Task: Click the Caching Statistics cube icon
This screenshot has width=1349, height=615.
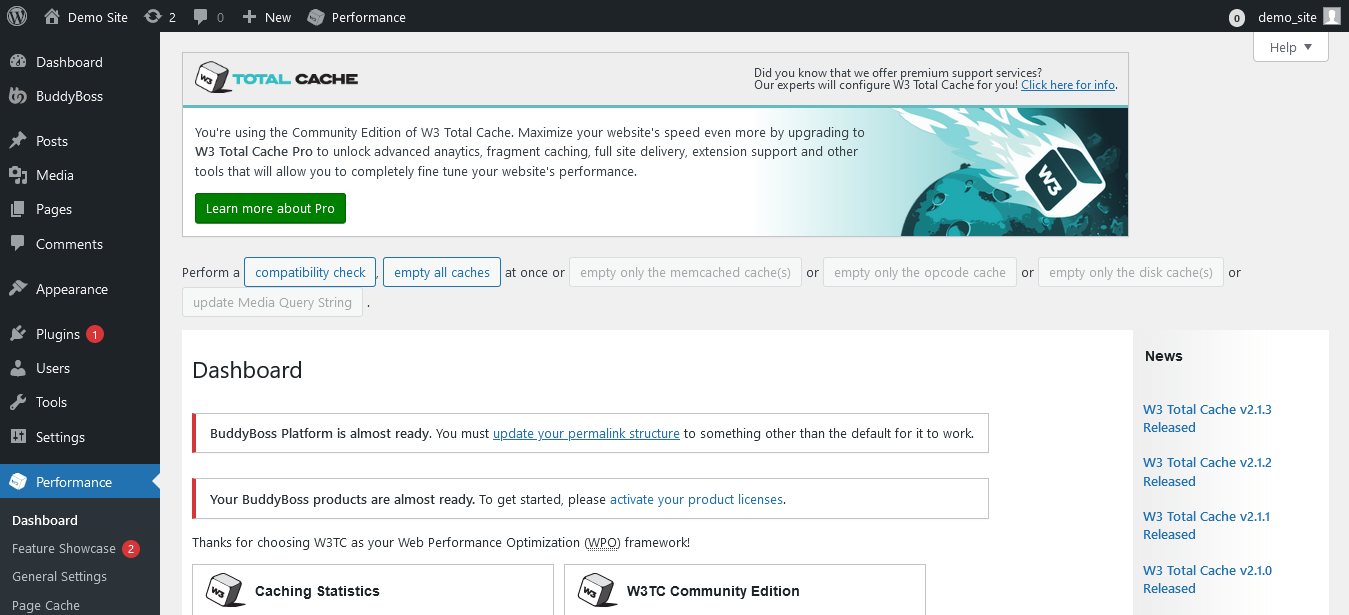Action: click(225, 590)
